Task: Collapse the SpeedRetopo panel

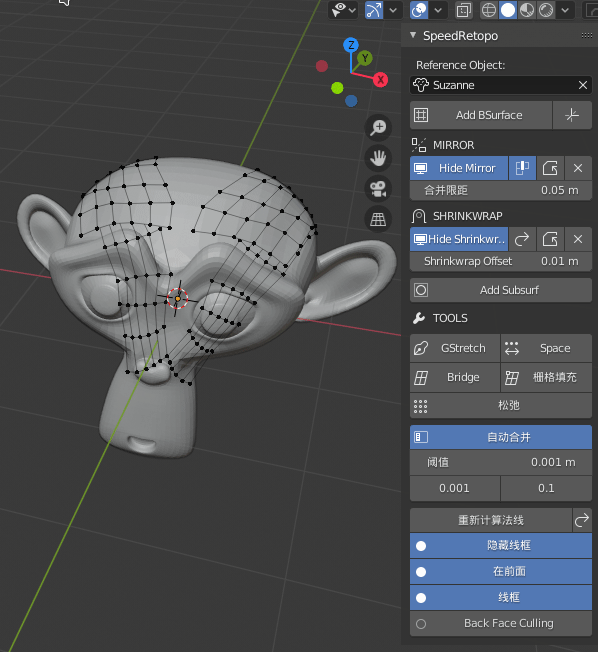Action: tap(413, 35)
